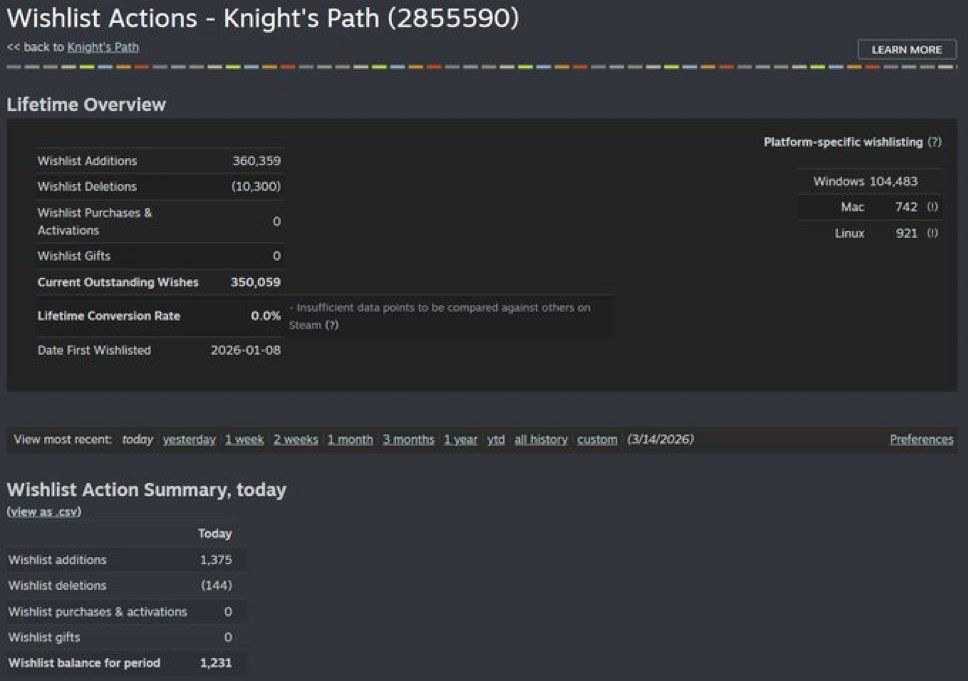Open the Preferences link

click(921, 439)
